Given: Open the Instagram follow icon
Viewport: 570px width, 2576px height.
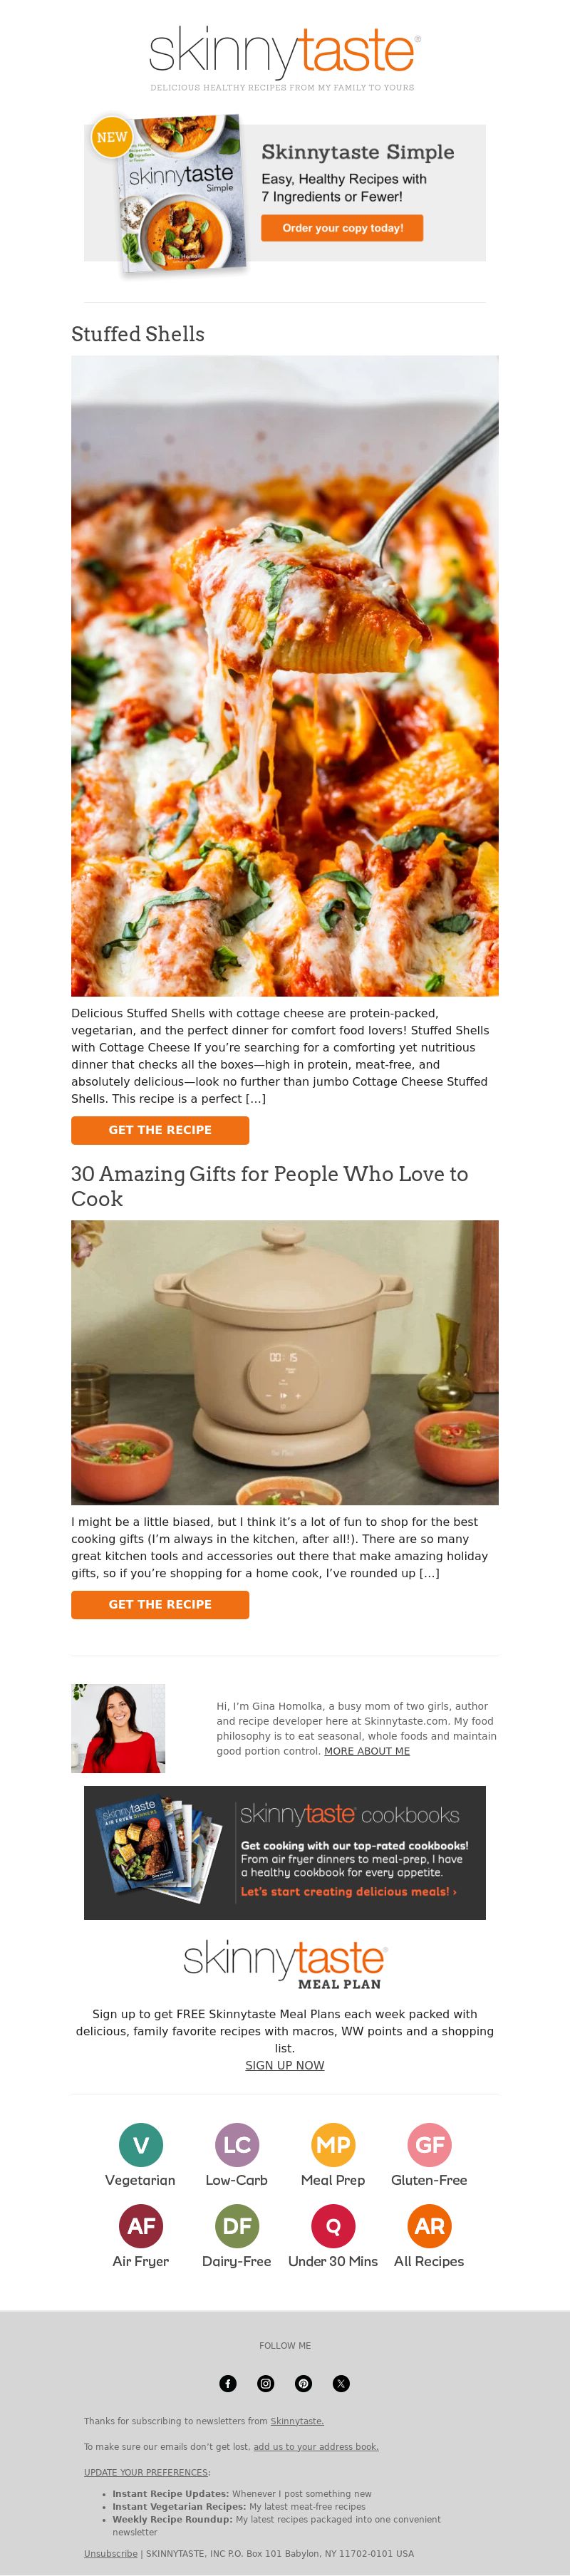Looking at the screenshot, I should pyautogui.click(x=266, y=2383).
